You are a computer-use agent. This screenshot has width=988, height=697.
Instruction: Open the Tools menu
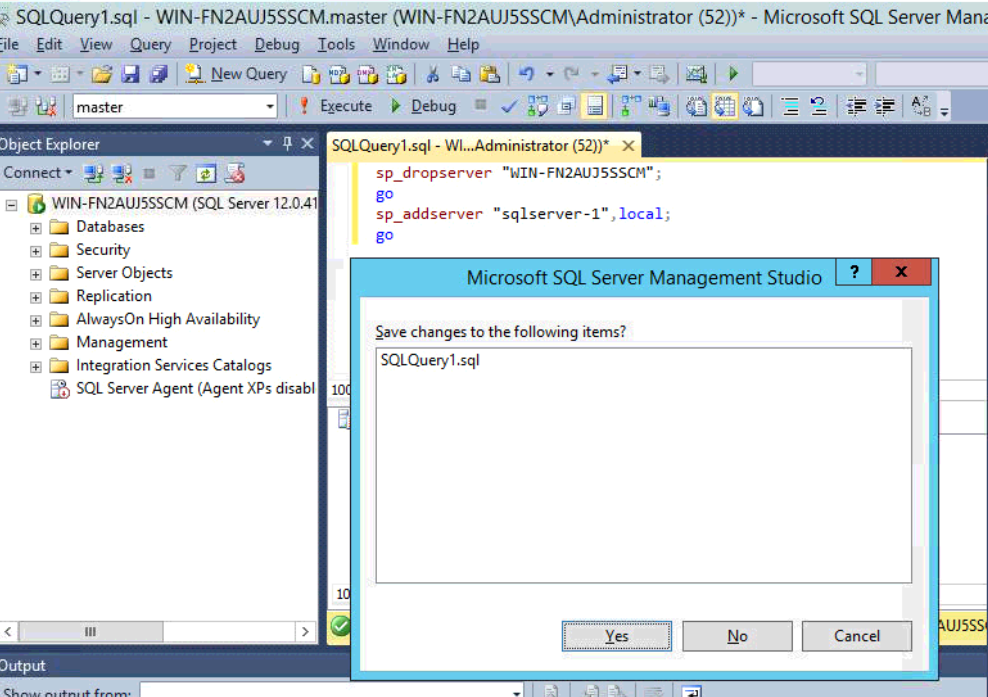point(336,45)
